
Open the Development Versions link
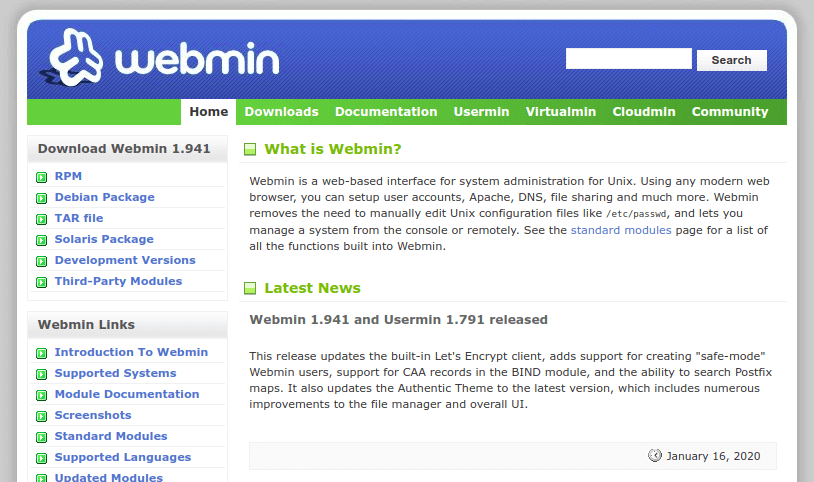[x=125, y=260]
